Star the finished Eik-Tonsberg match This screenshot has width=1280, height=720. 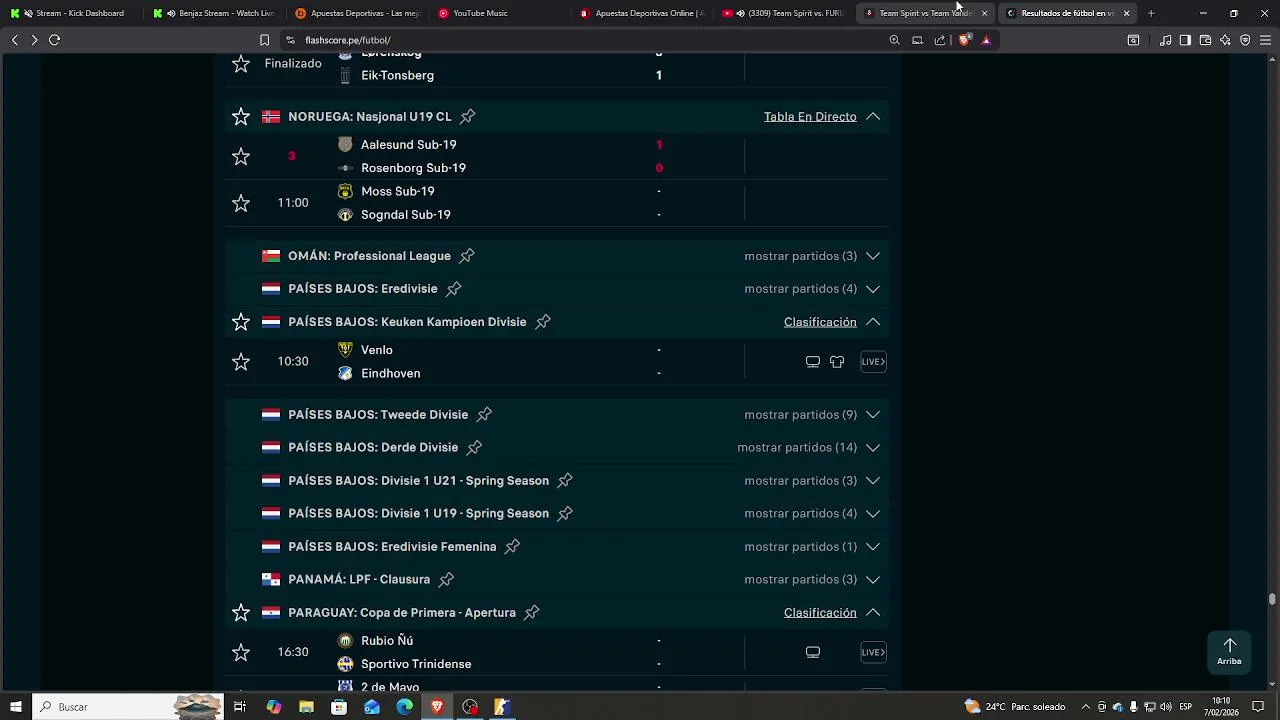[x=241, y=64]
